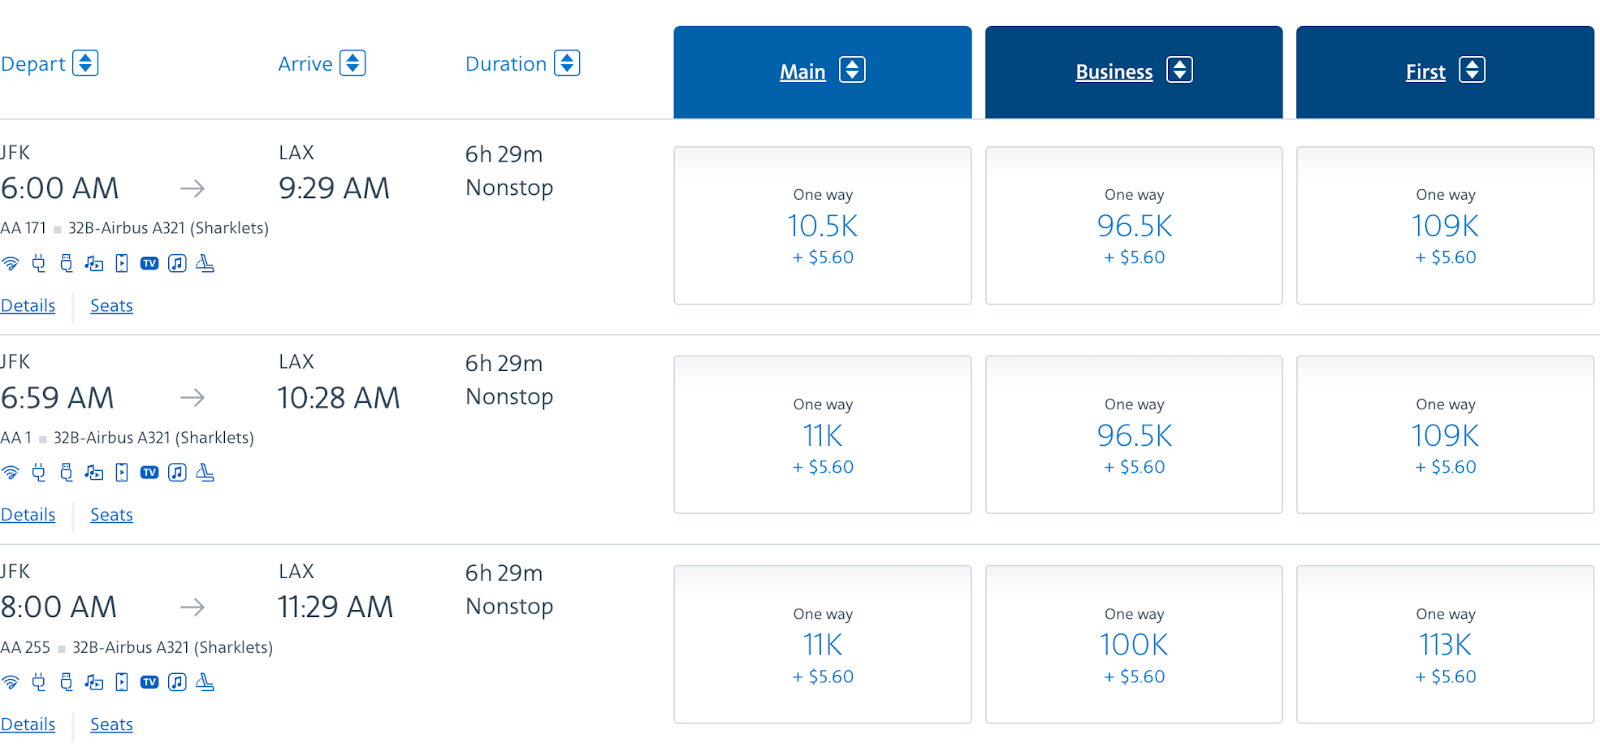Choose the 113K First fare on the 8:00 AM flight
Screen dimensions: 1600x749
tap(1445, 645)
